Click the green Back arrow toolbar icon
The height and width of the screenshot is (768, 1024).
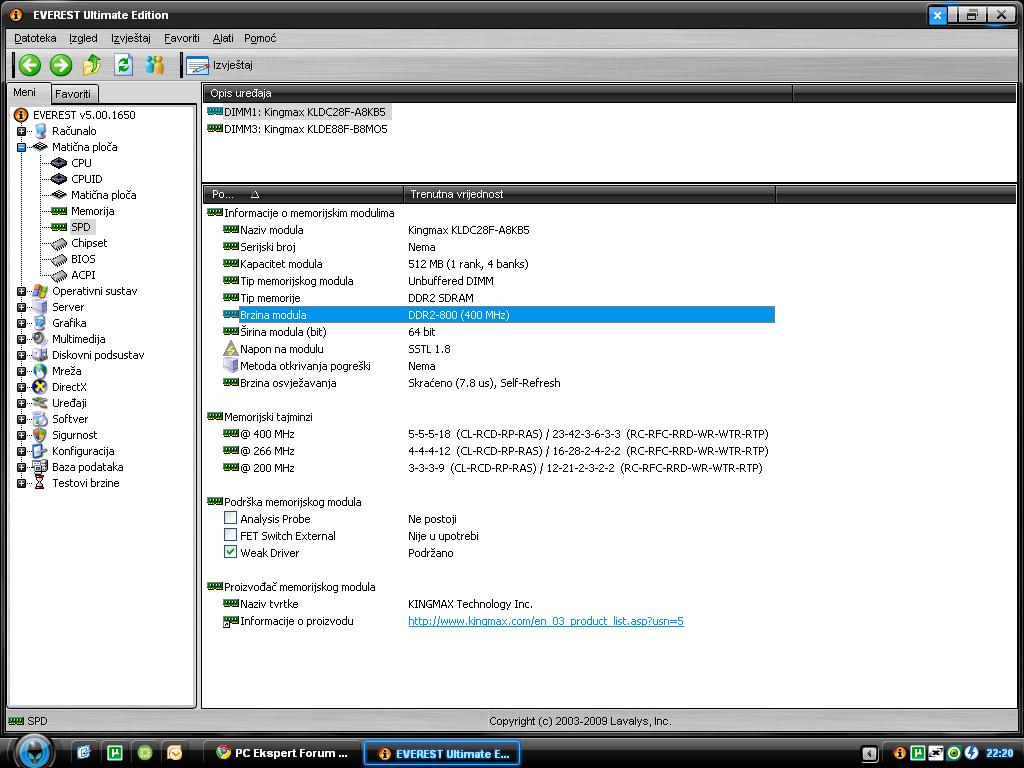click(30, 65)
